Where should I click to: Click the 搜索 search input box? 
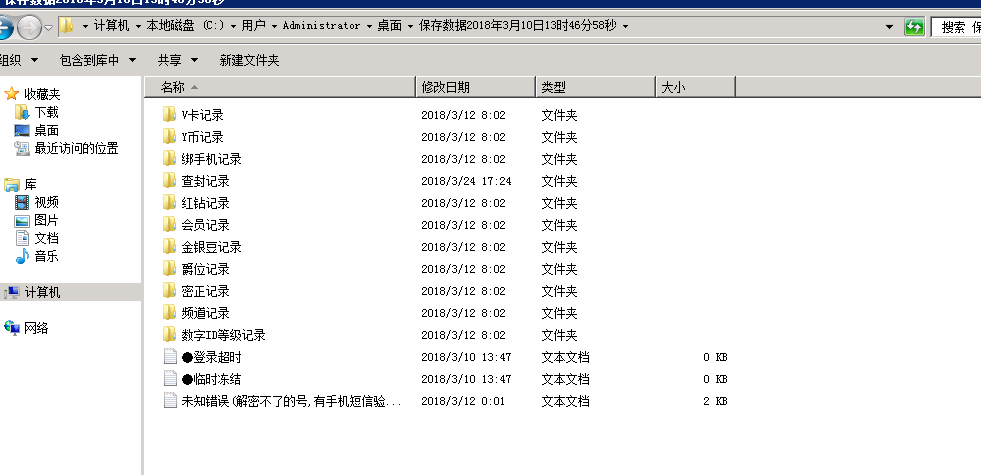[x=958, y=27]
